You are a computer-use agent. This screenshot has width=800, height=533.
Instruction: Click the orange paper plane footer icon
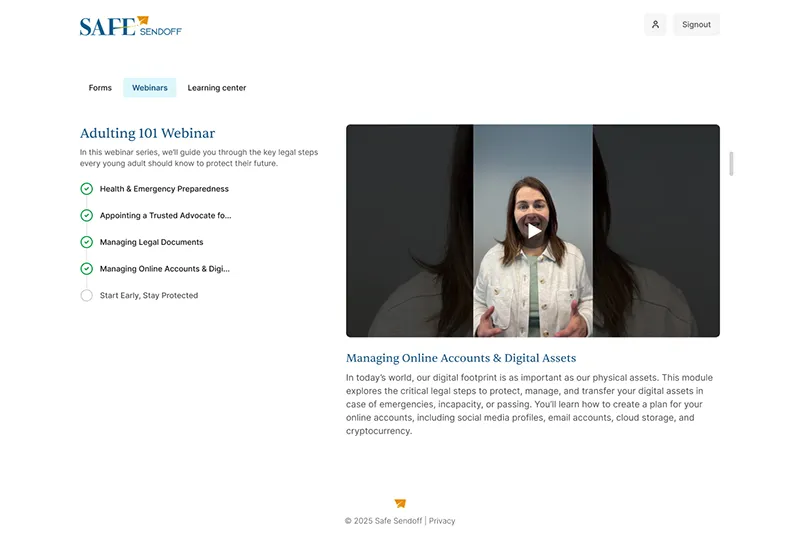coord(400,503)
